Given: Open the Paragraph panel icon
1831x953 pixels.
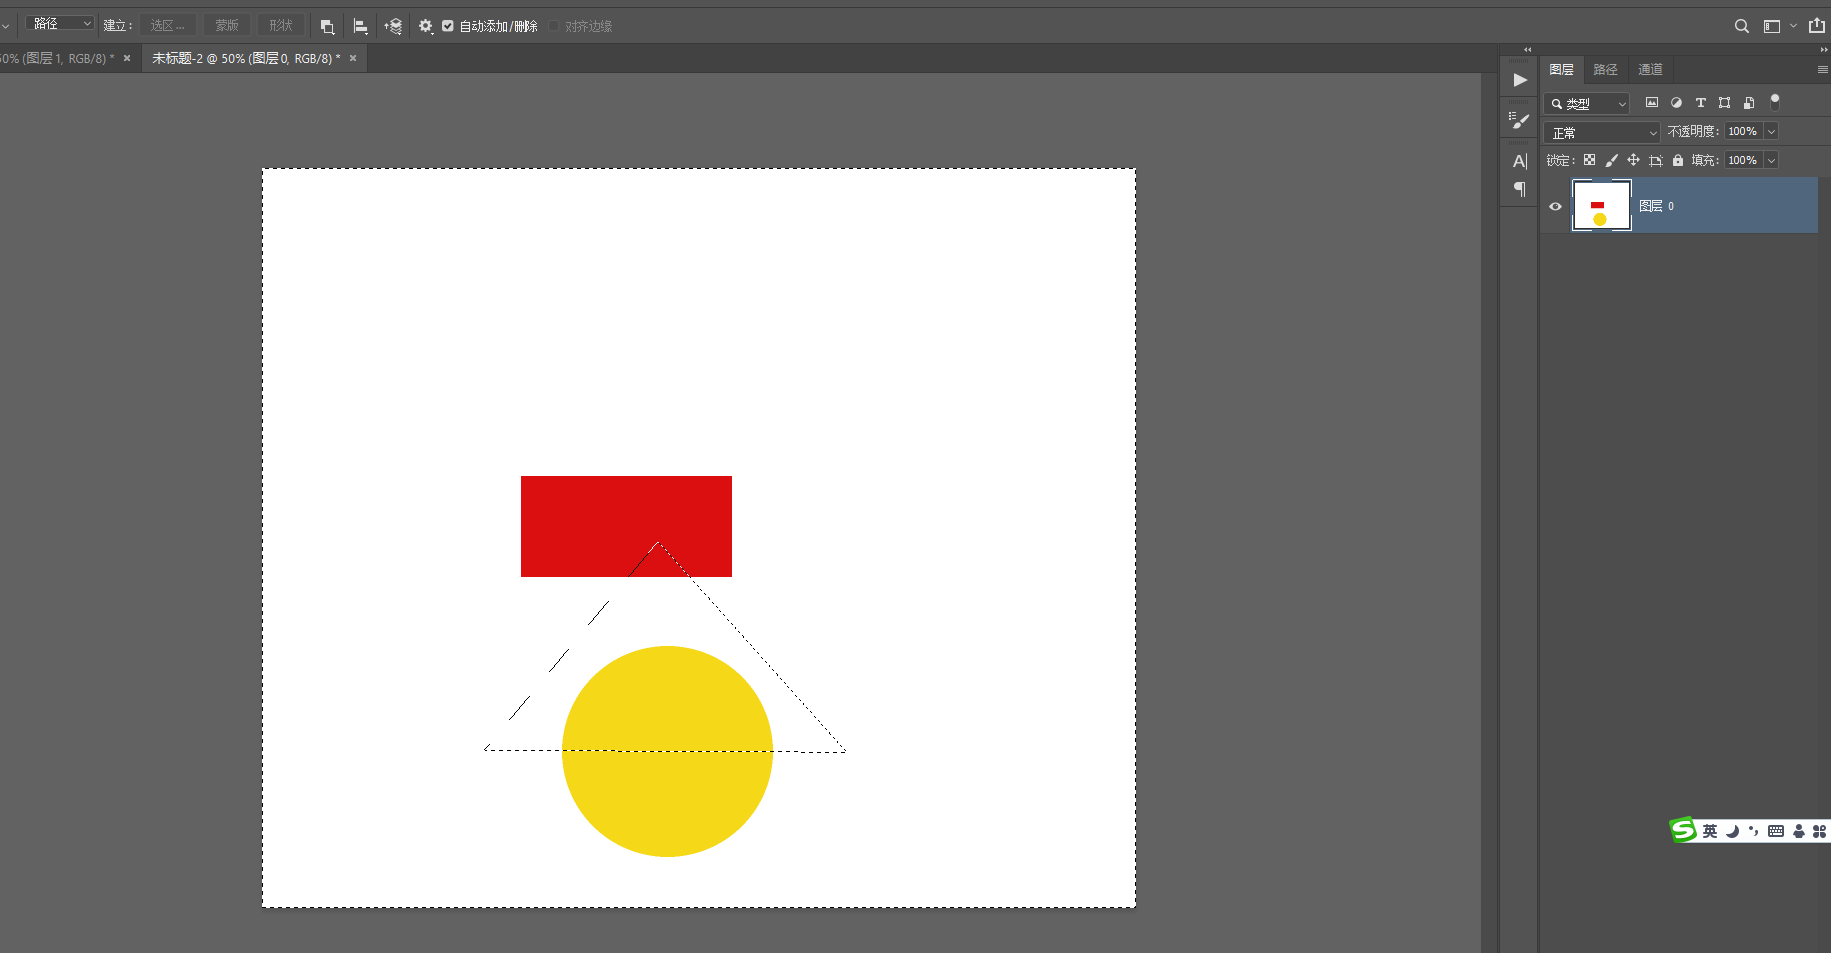Looking at the screenshot, I should coord(1520,189).
